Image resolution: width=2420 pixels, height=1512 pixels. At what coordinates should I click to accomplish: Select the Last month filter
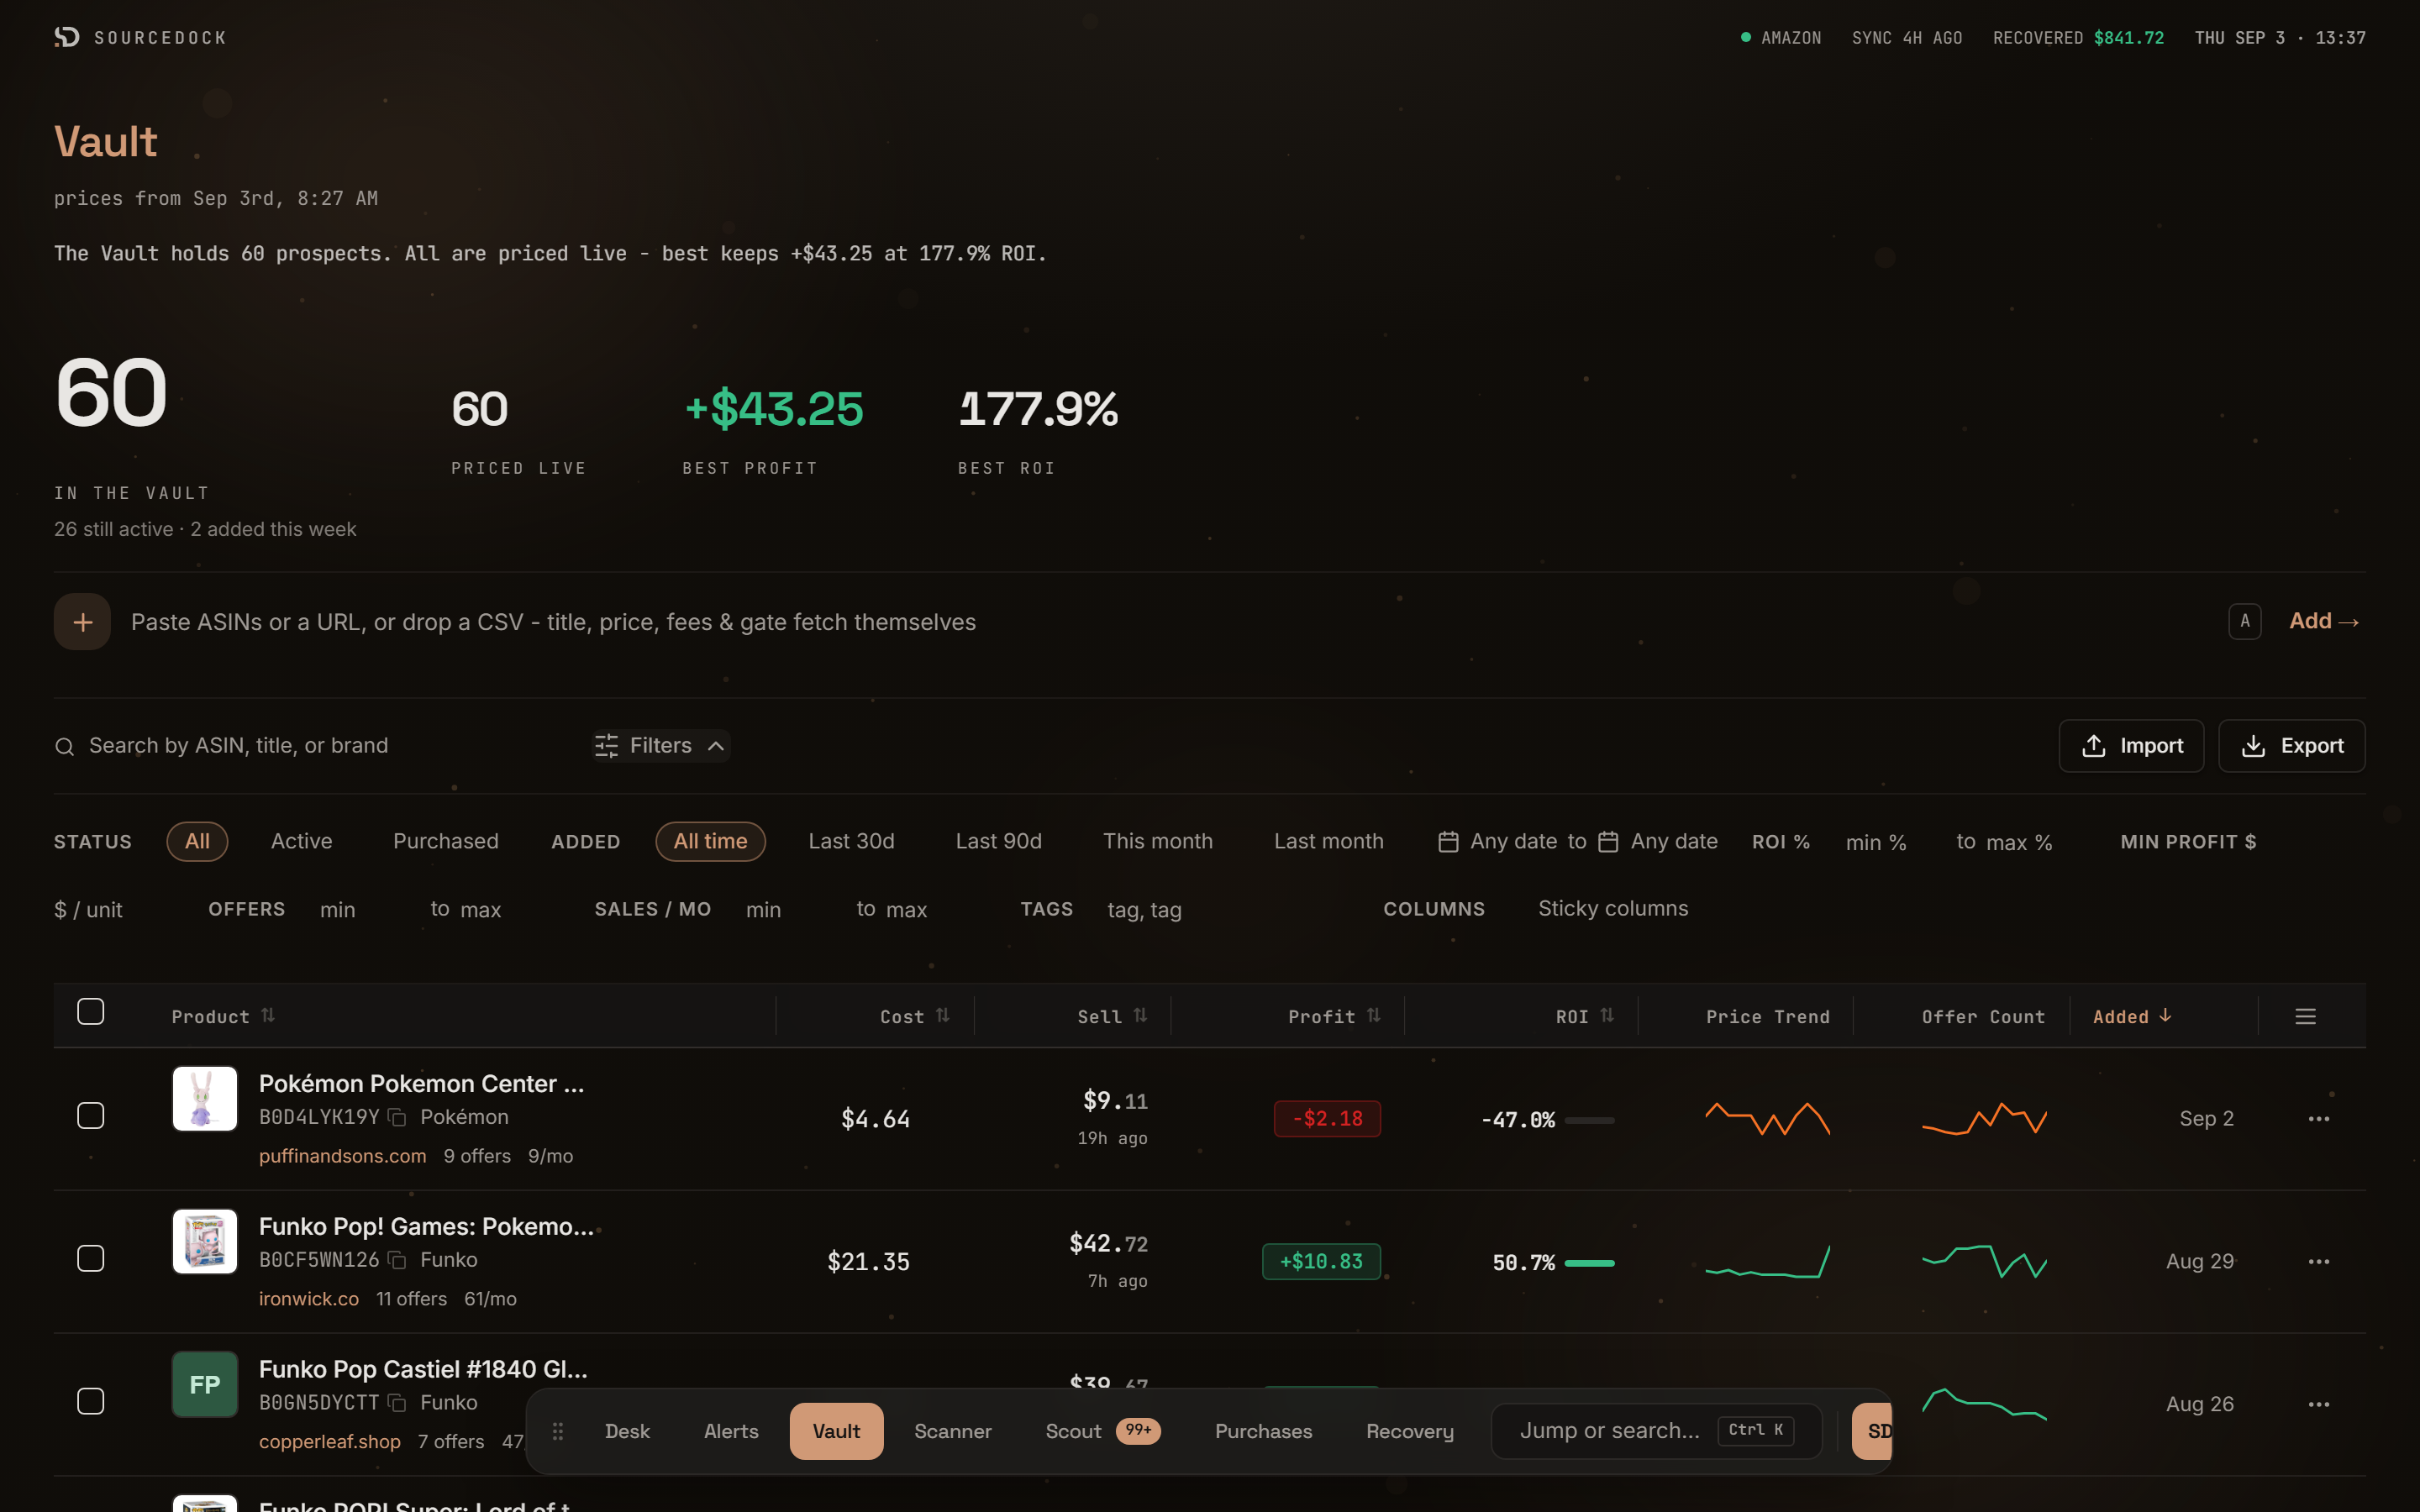point(1328,841)
